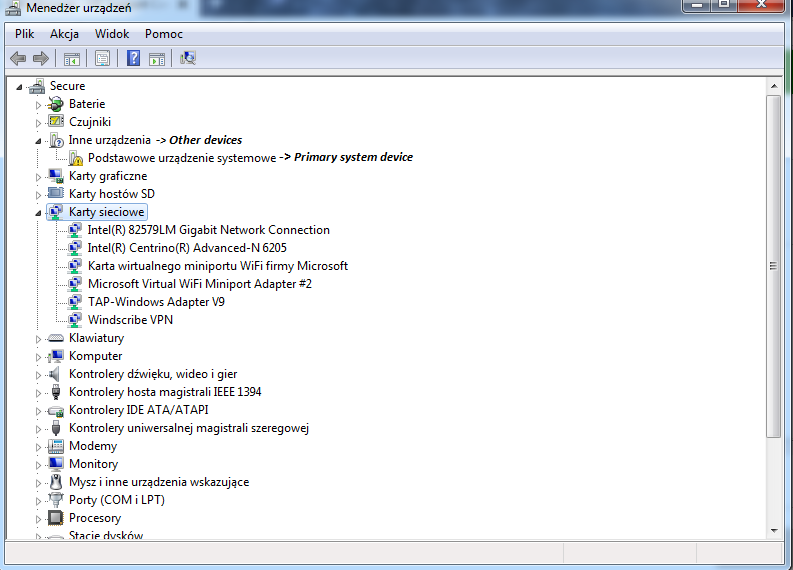This screenshot has height=570, width=793.
Task: Expand the Klawiatury node
Action: pos(38,339)
